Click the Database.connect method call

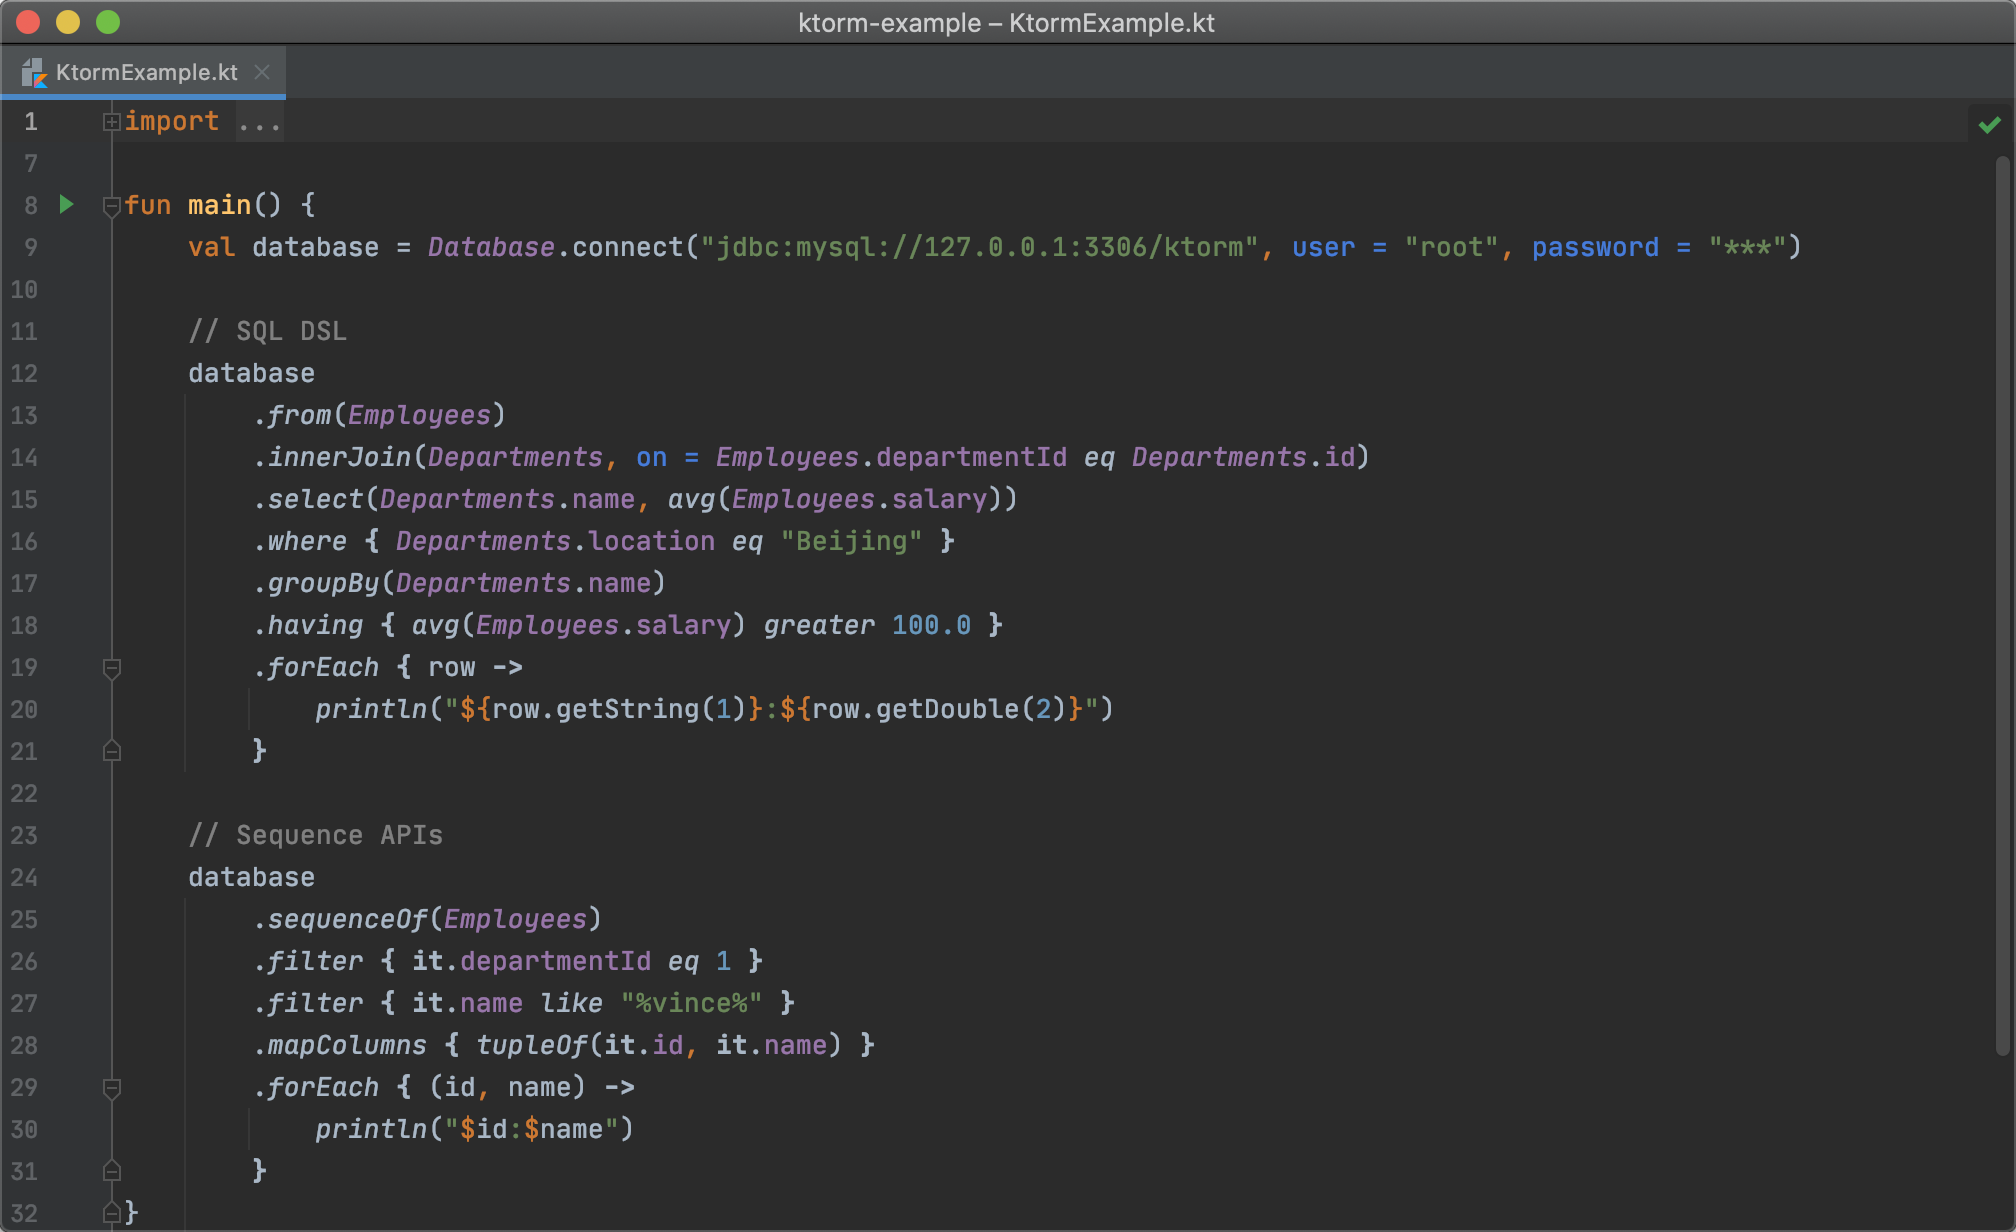click(x=627, y=247)
